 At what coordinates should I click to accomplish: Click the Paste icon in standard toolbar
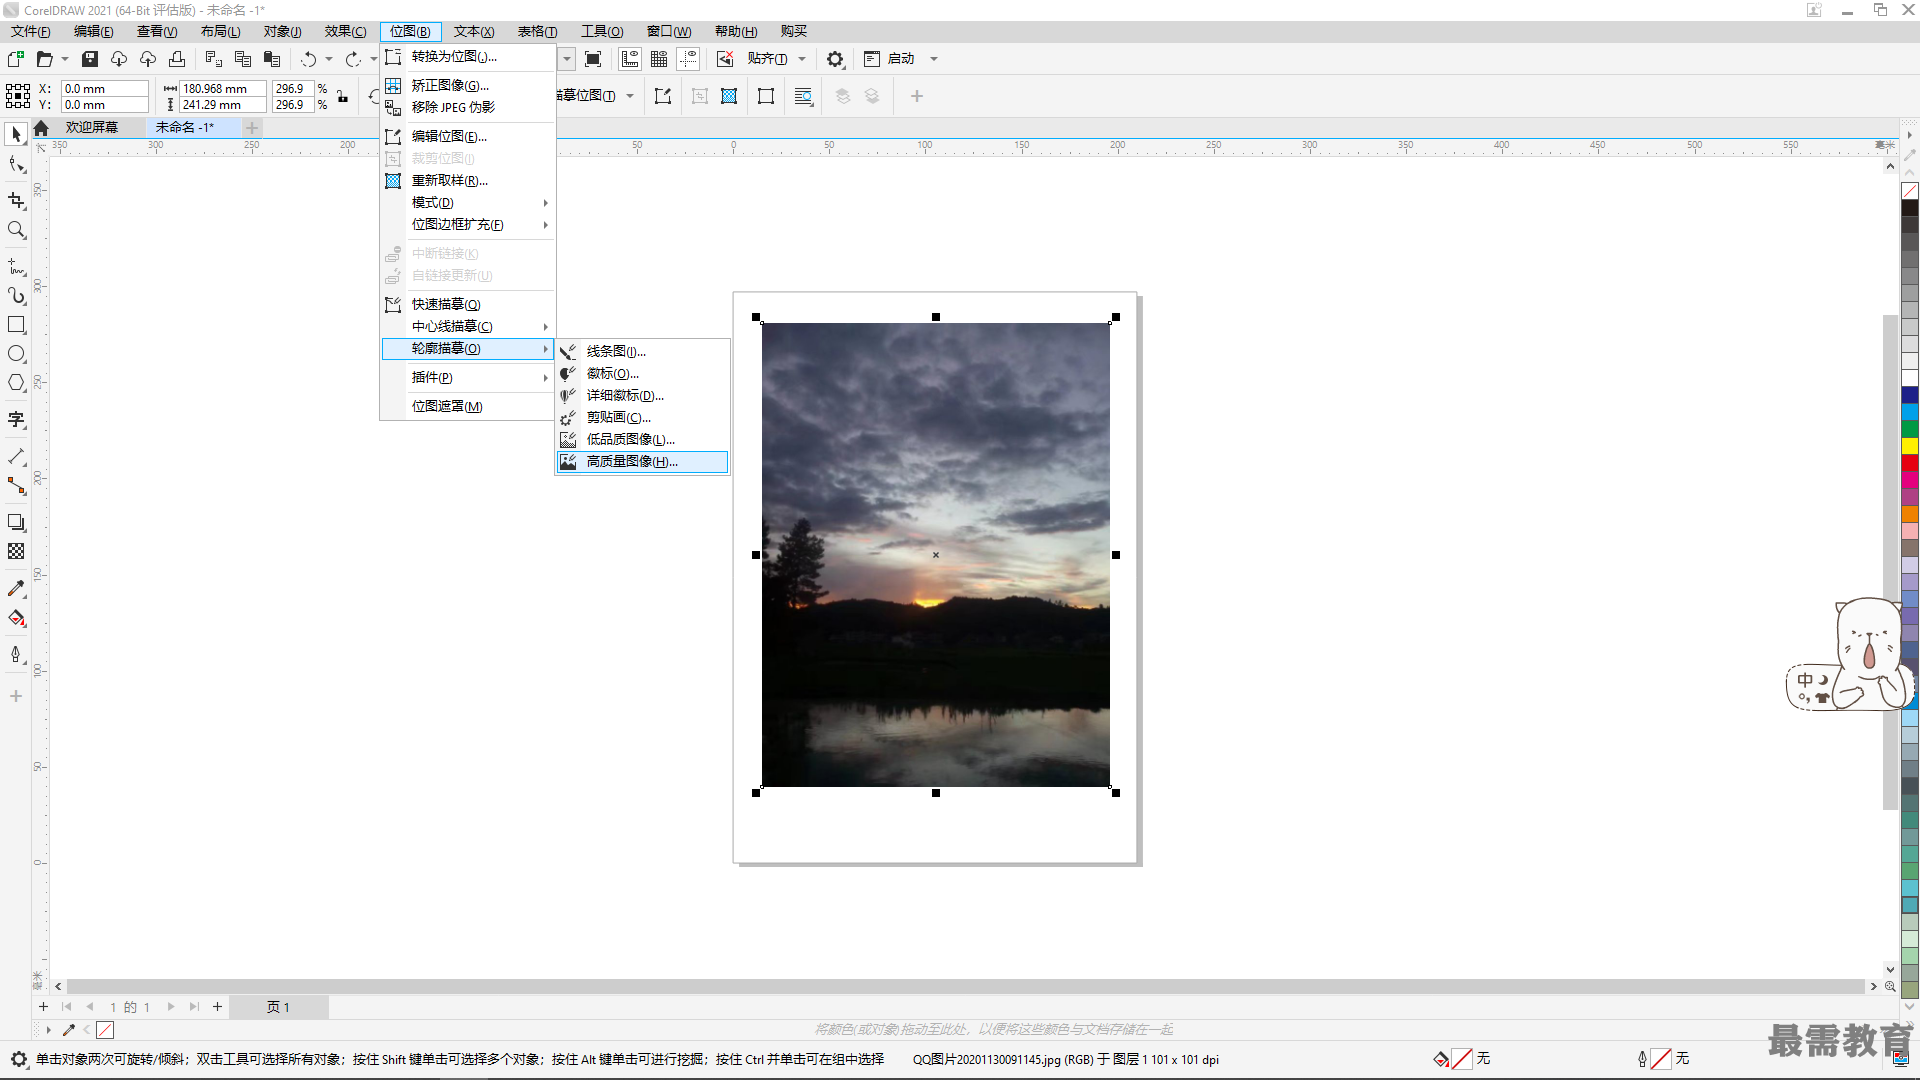pyautogui.click(x=271, y=59)
